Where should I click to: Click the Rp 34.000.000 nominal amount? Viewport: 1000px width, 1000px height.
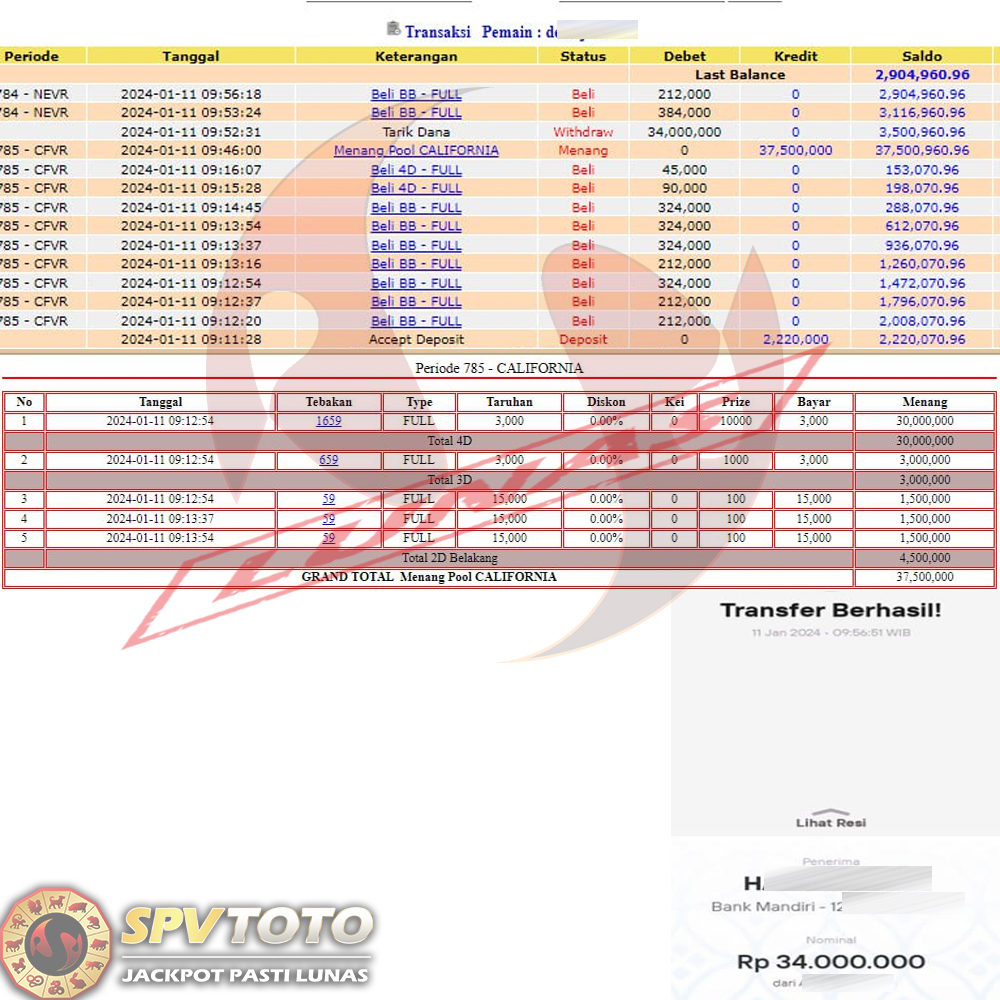(830, 962)
